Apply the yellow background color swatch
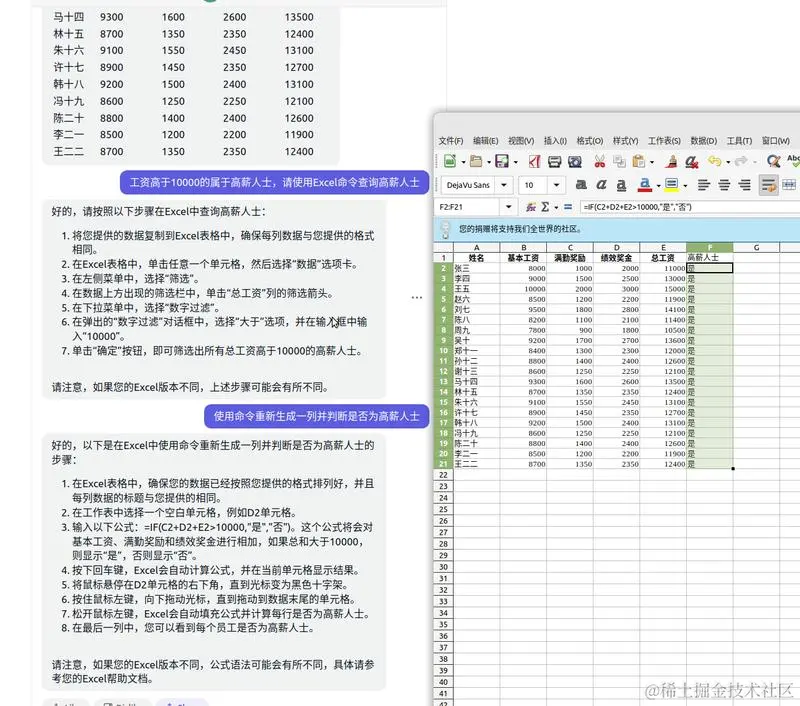Viewport: 800px width, 706px height. coord(671,185)
